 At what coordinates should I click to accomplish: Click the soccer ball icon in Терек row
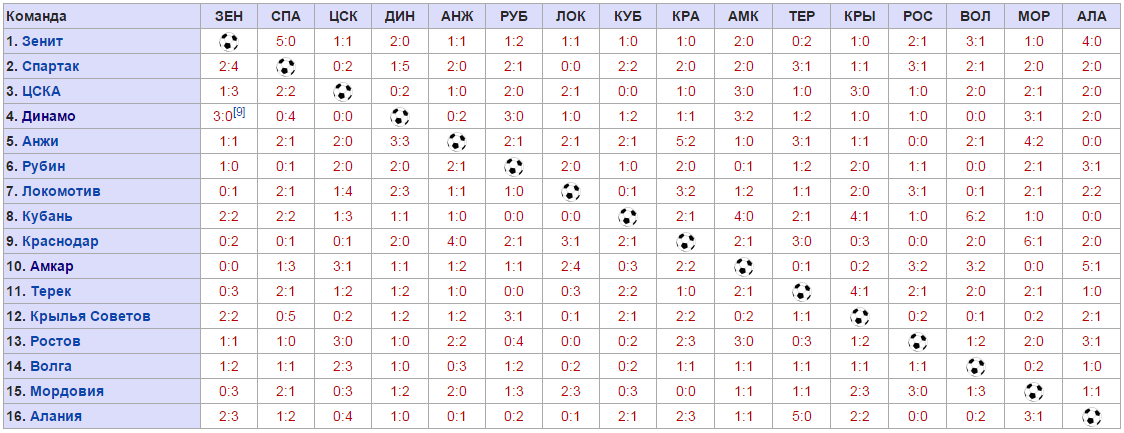801,292
